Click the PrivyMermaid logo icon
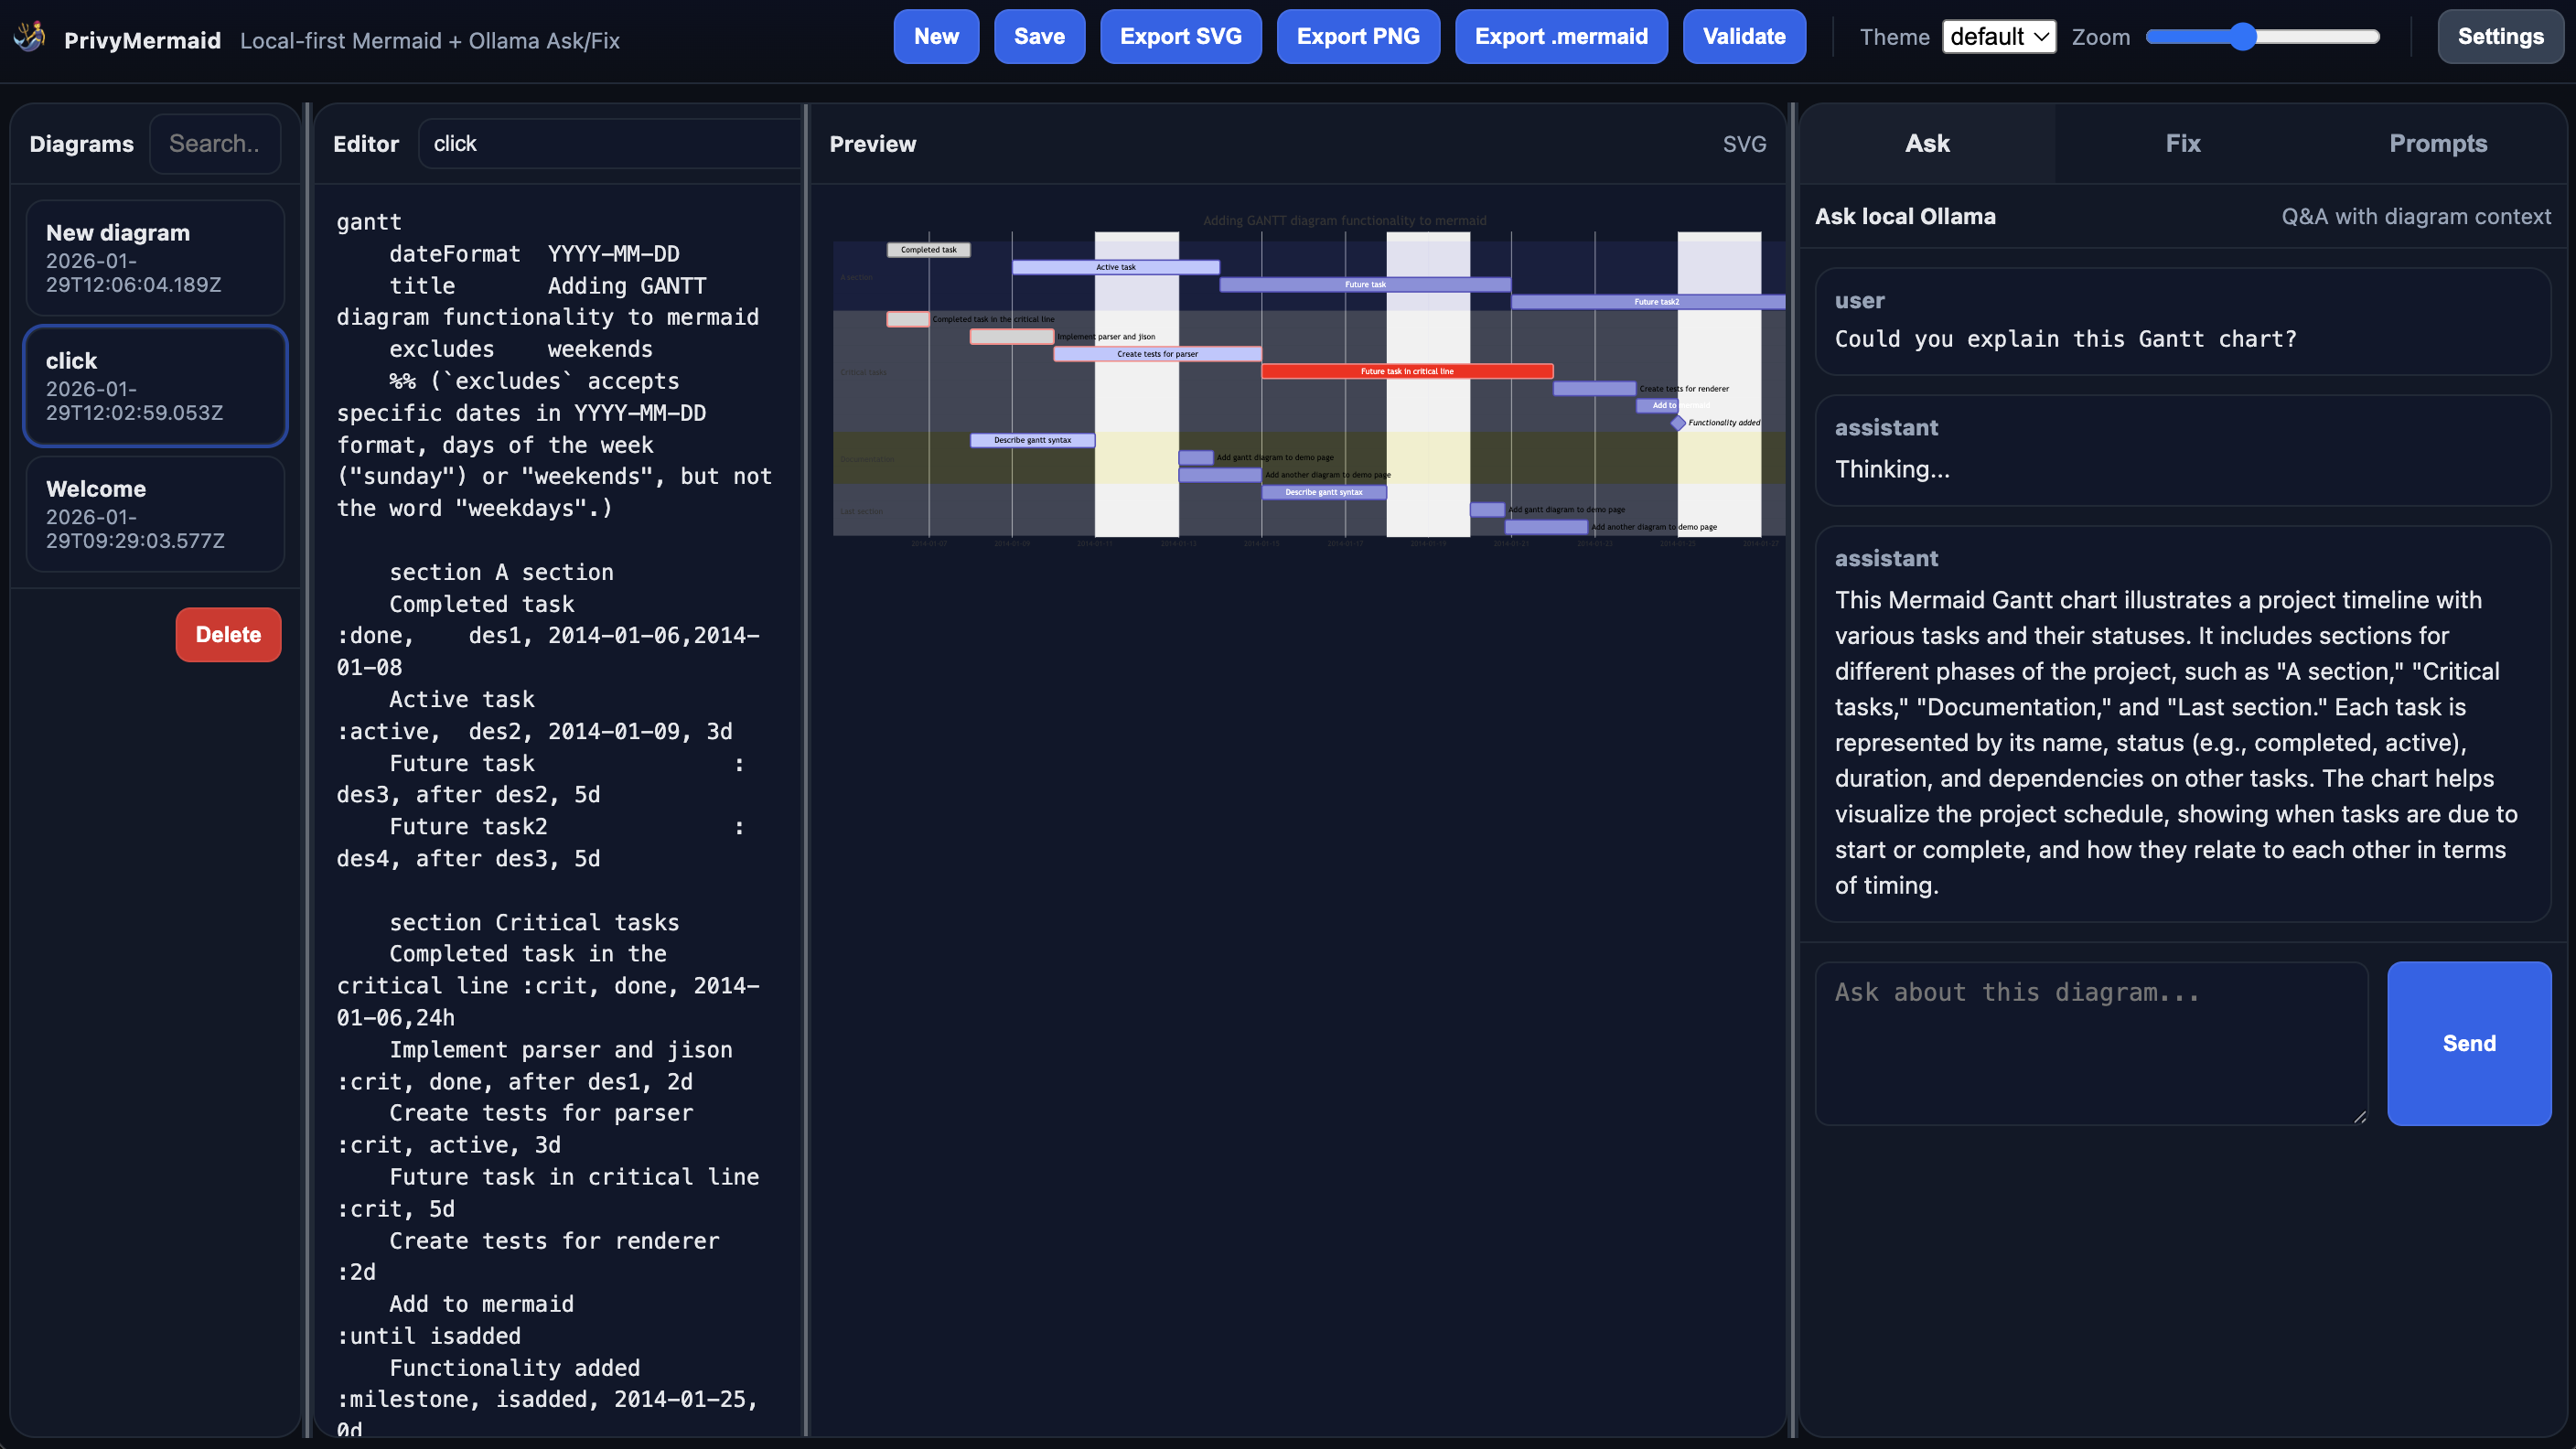Screen dimensions: 2576x1449 click(29, 36)
